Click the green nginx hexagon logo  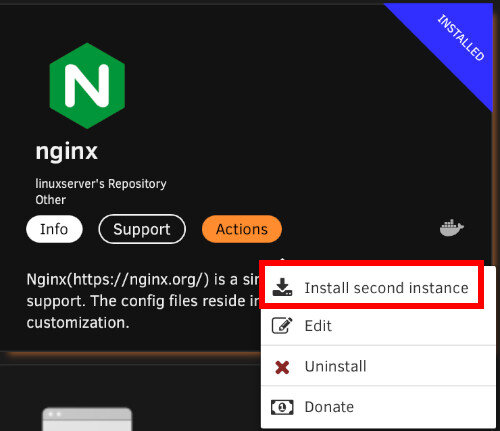pos(87,86)
